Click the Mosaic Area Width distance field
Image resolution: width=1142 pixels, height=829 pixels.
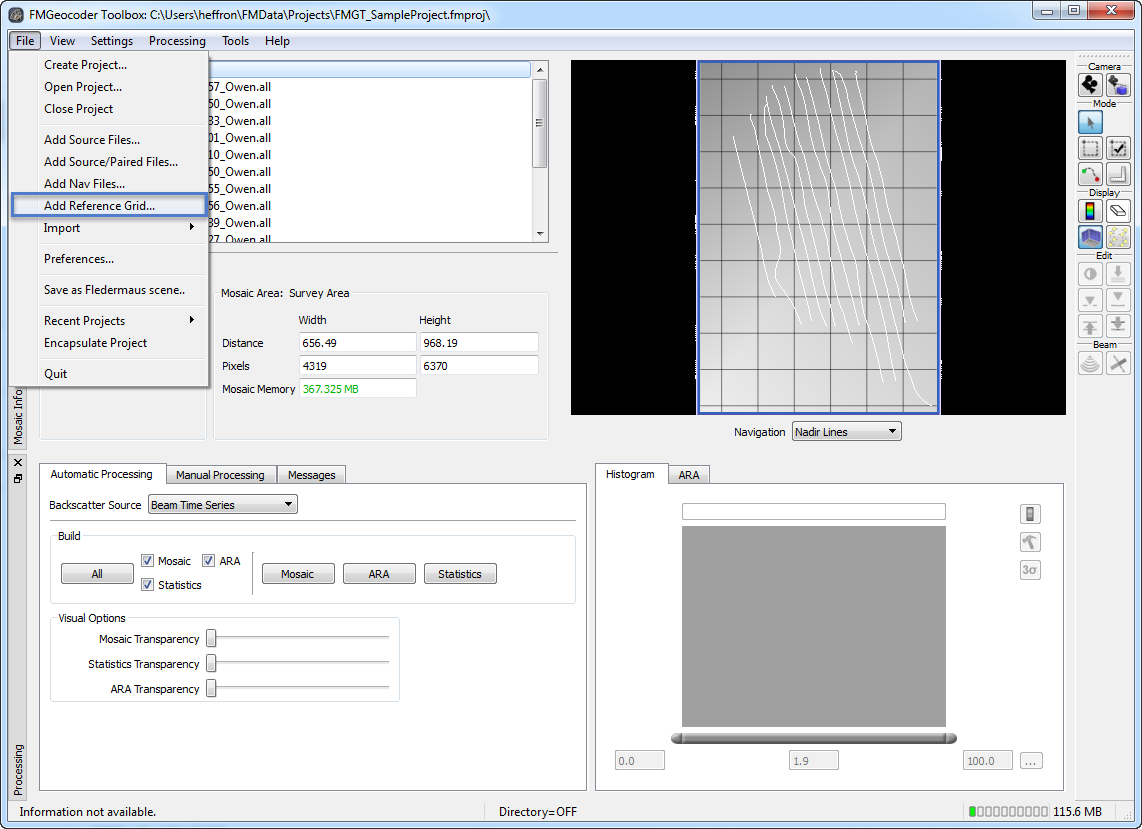click(x=356, y=343)
